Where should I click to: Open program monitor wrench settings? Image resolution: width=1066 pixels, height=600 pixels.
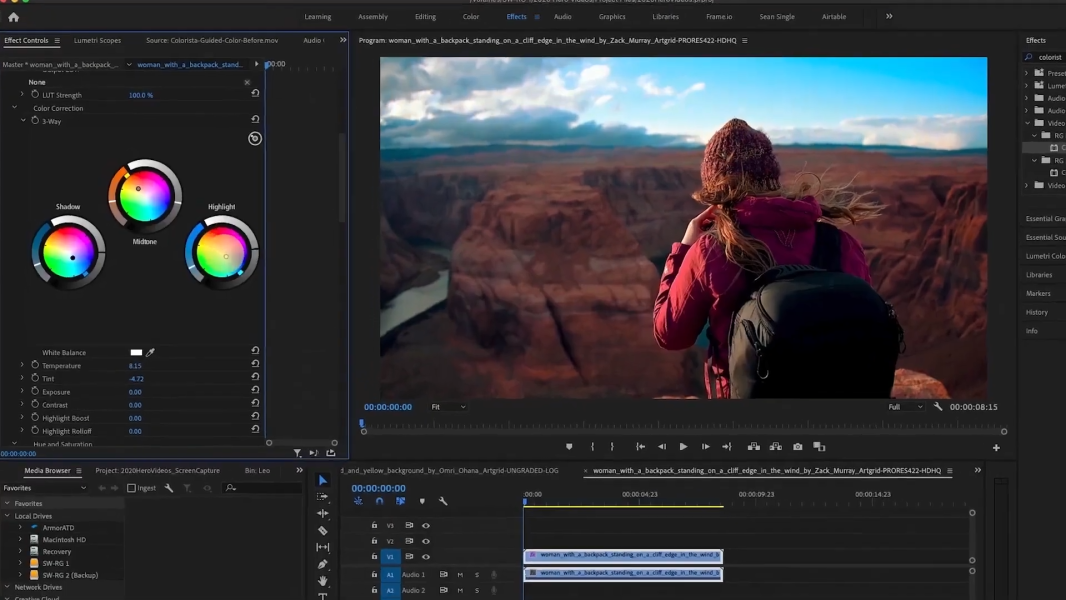pyautogui.click(x=938, y=406)
